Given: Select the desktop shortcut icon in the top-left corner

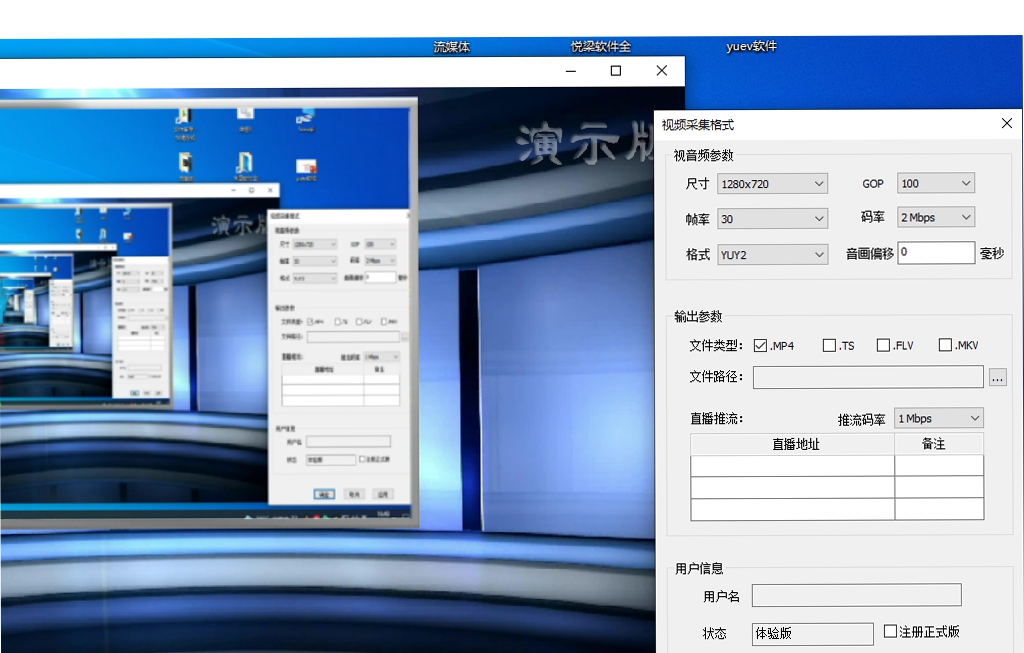Looking at the screenshot, I should pyautogui.click(x=184, y=118).
